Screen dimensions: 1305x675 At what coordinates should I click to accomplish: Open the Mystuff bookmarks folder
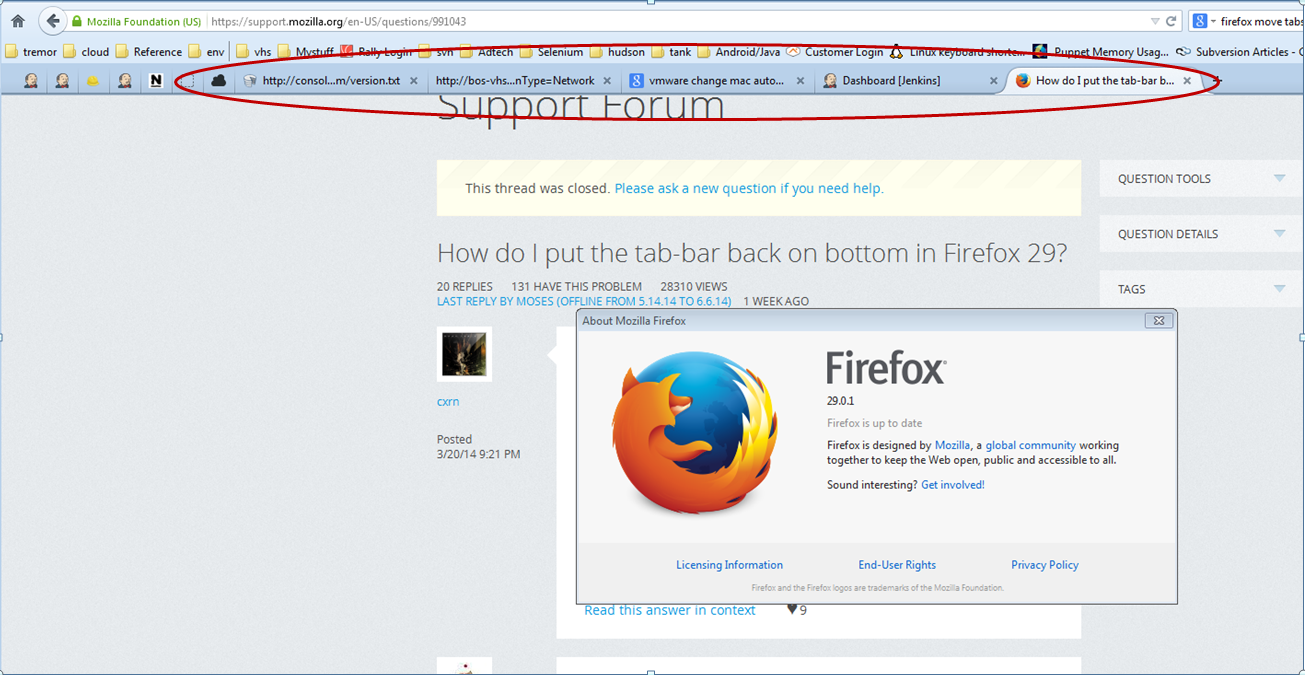[x=306, y=52]
